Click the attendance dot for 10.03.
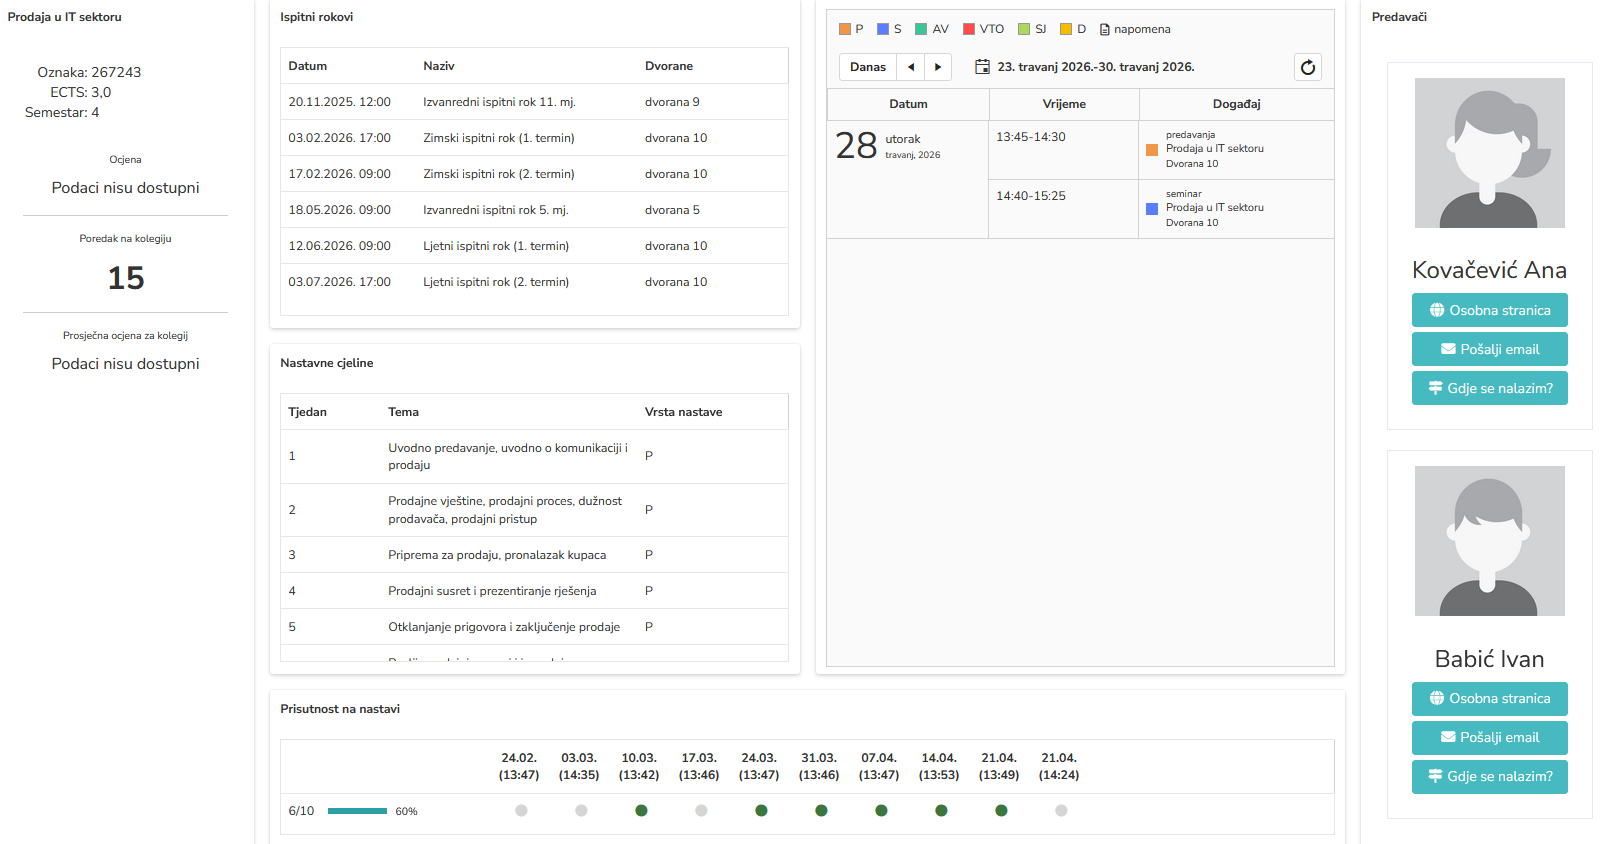The image size is (1615, 844). [641, 811]
